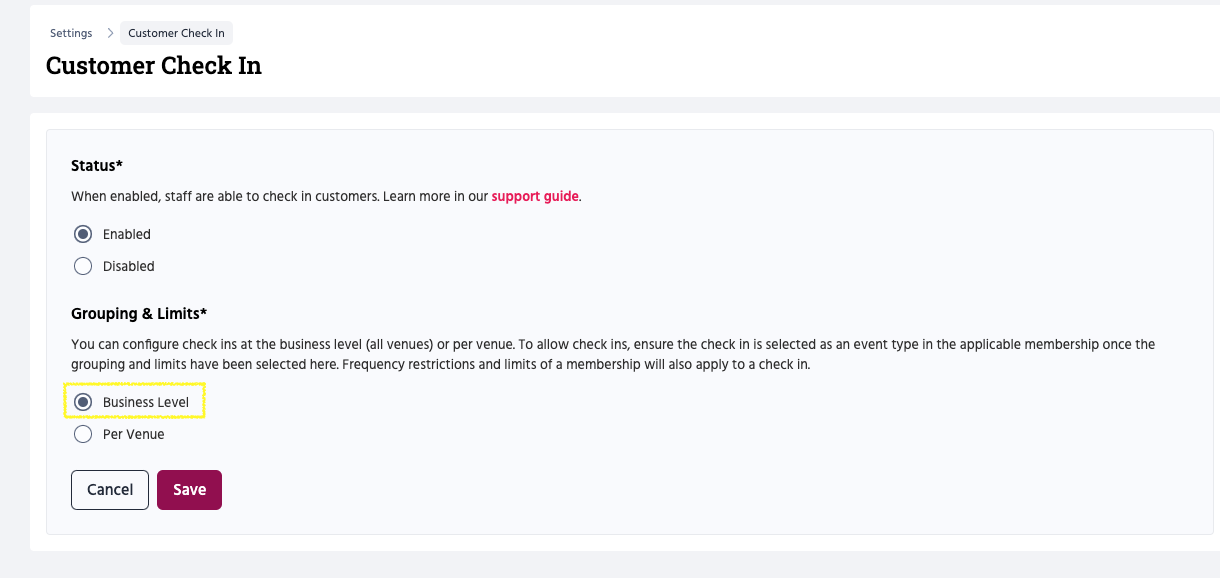This screenshot has width=1220, height=578.
Task: Click the 'Business Level' label text
Action: point(146,402)
